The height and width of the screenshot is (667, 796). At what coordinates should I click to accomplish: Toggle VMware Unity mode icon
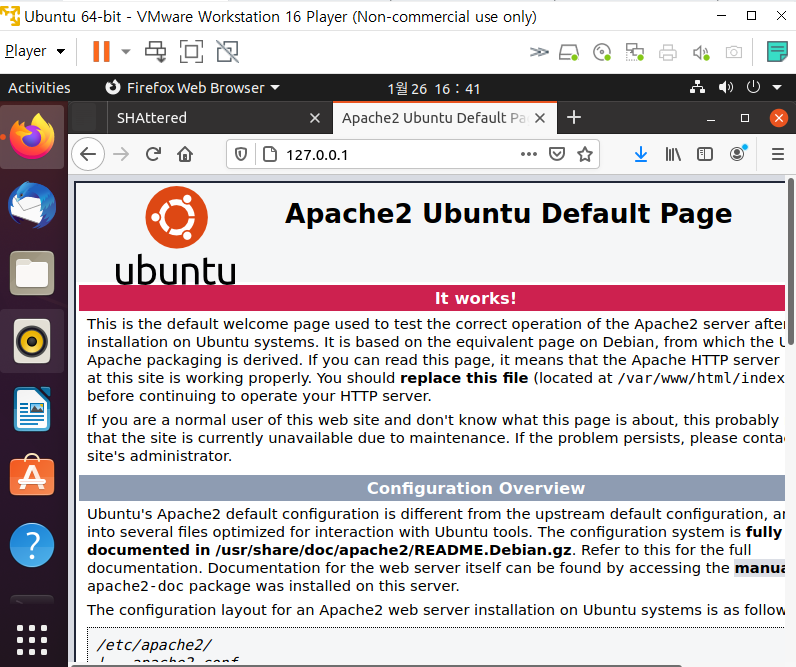227,51
